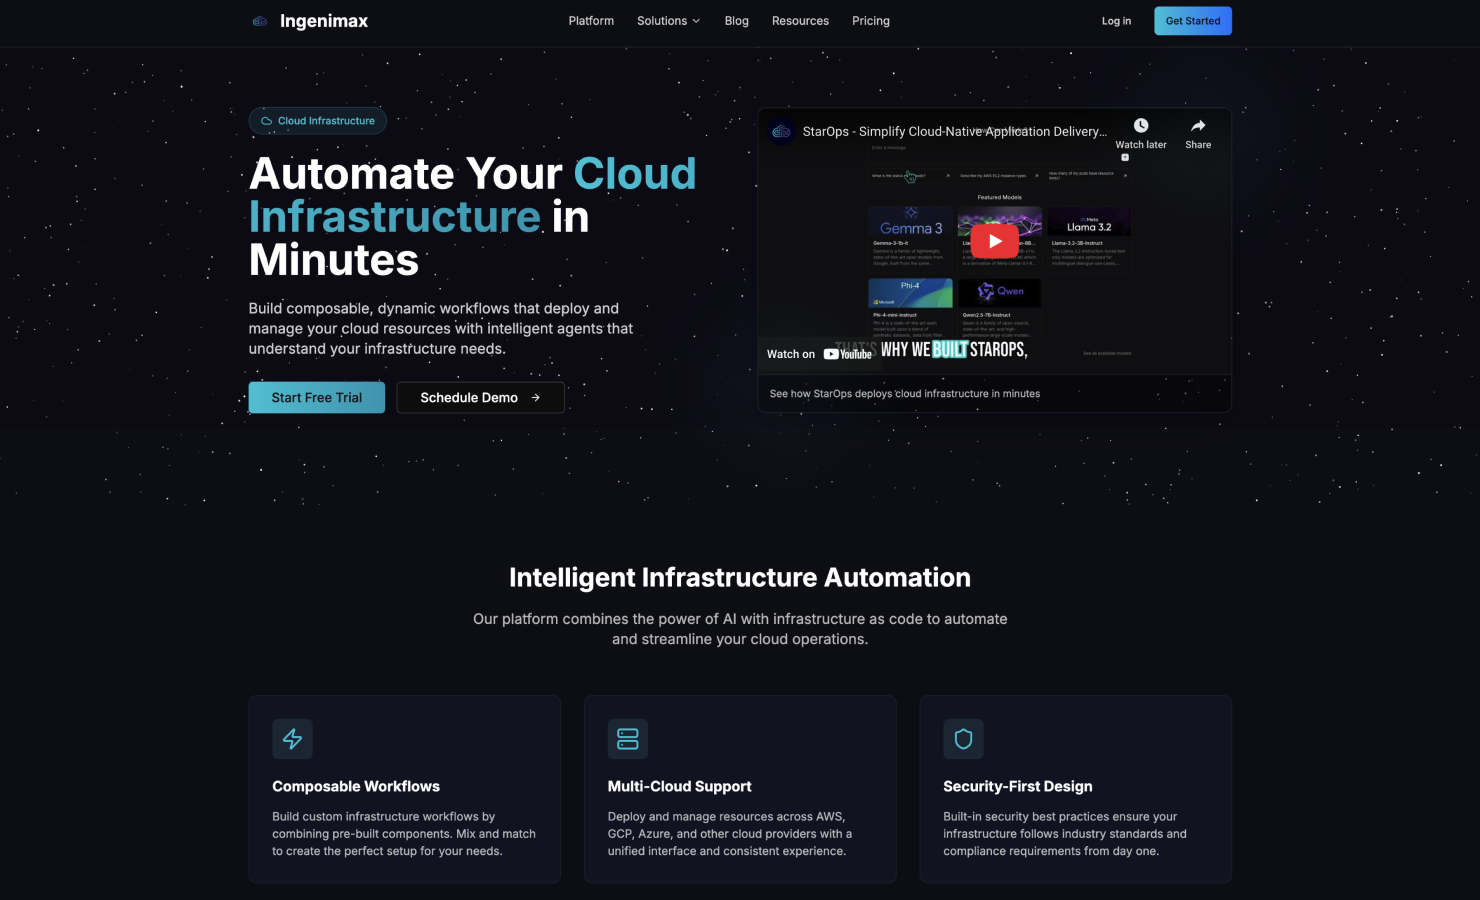Click the Intelligent Infrastructure Automation heading
This screenshot has width=1480, height=900.
[x=740, y=577]
